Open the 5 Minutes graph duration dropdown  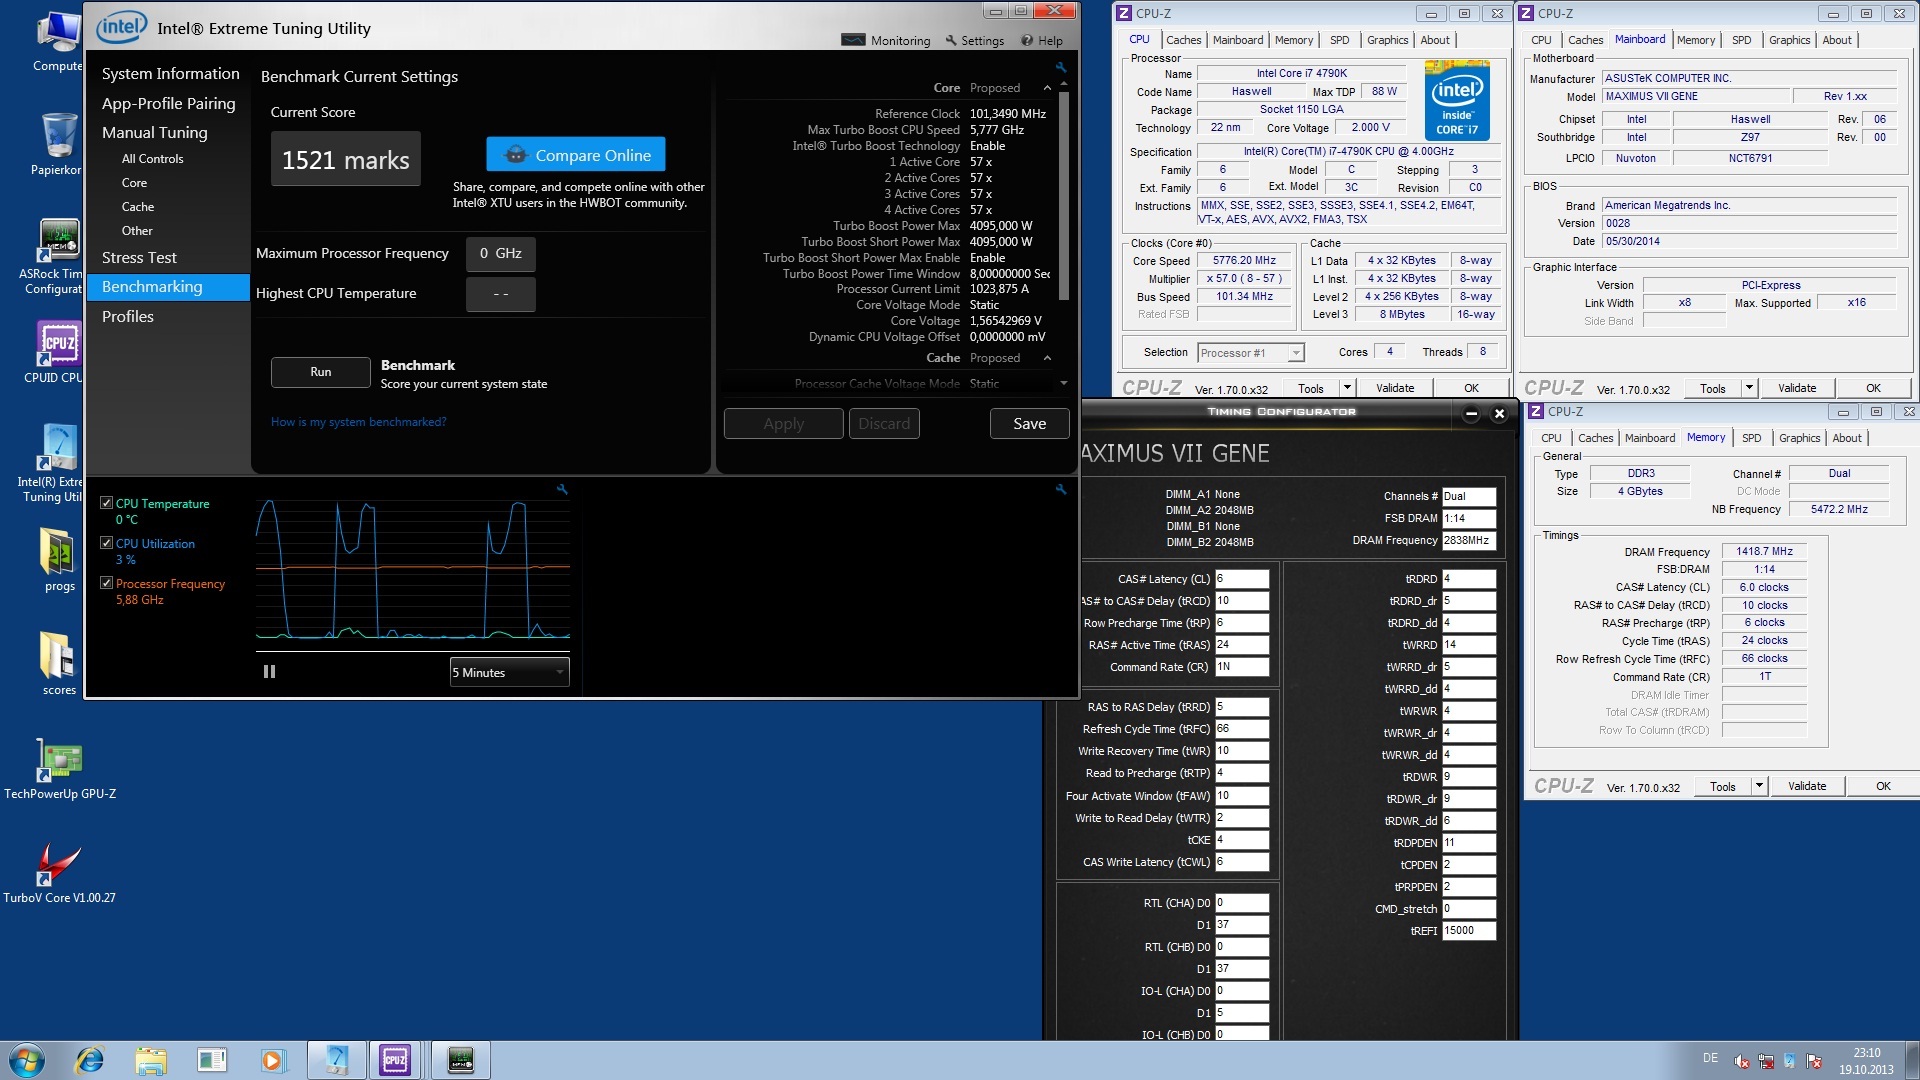point(509,672)
